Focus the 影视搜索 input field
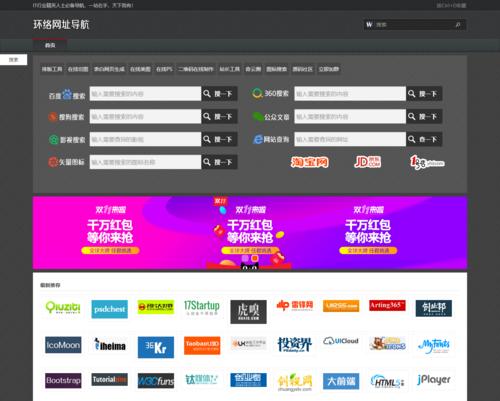The height and width of the screenshot is (401, 500). tap(145, 139)
